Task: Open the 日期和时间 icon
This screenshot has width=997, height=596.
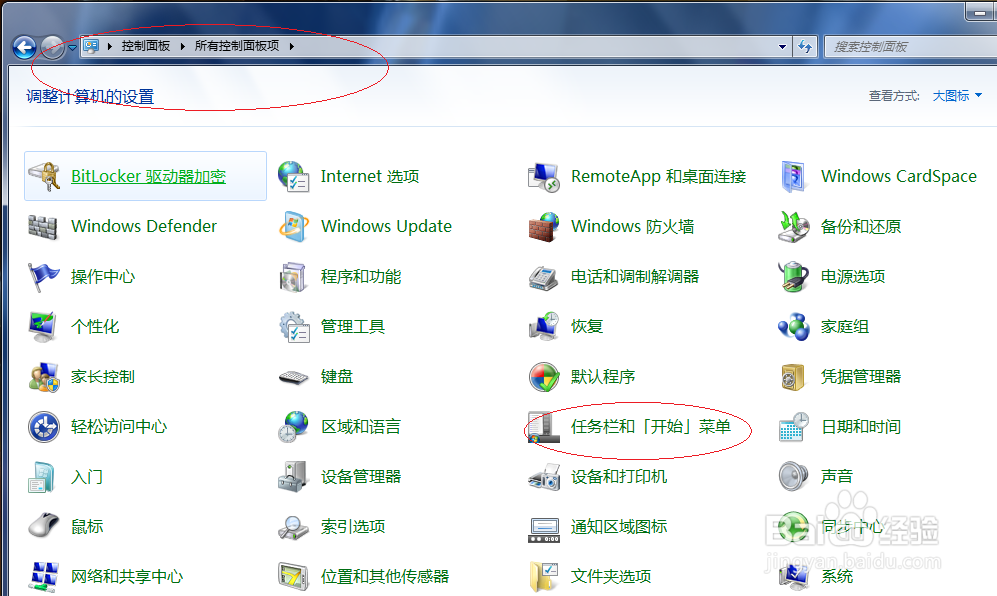Action: [x=794, y=427]
